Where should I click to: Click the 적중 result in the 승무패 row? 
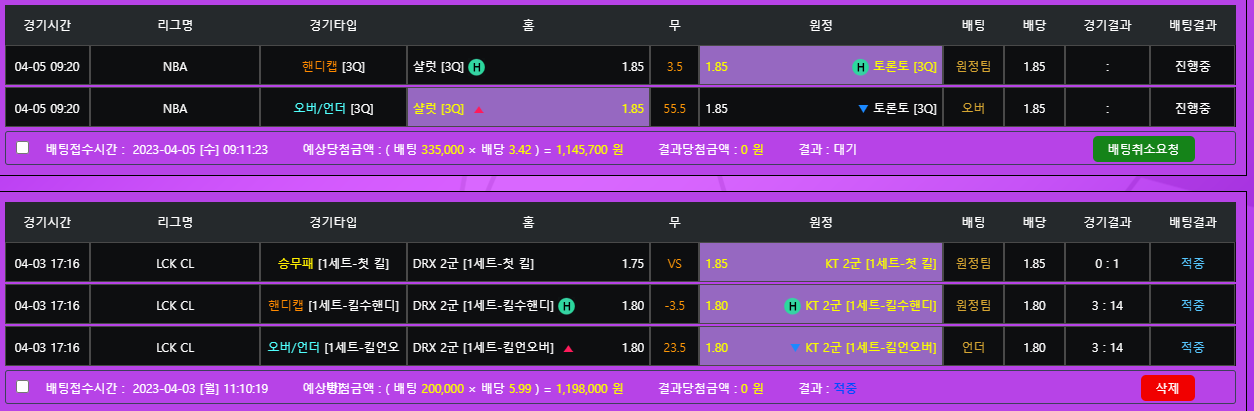pyautogui.click(x=1192, y=264)
